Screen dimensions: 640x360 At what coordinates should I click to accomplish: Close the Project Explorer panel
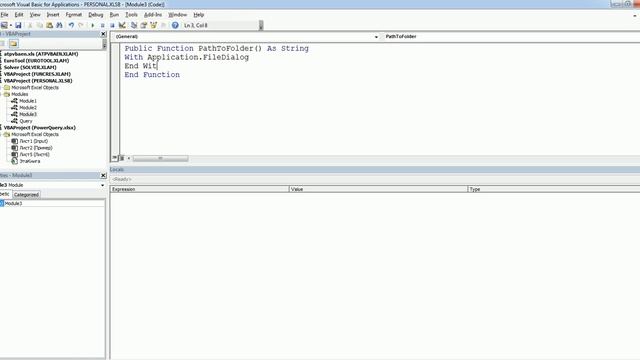103,34
